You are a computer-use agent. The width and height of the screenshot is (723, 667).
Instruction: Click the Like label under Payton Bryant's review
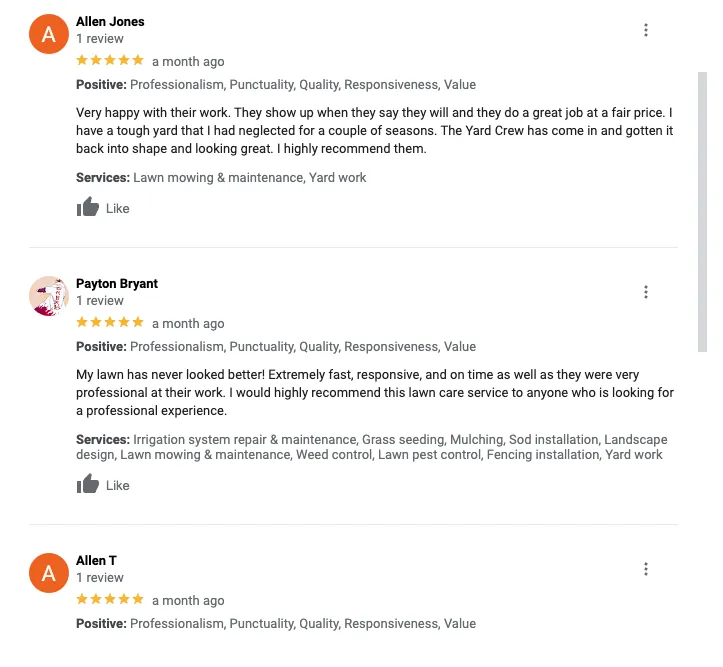pos(118,486)
